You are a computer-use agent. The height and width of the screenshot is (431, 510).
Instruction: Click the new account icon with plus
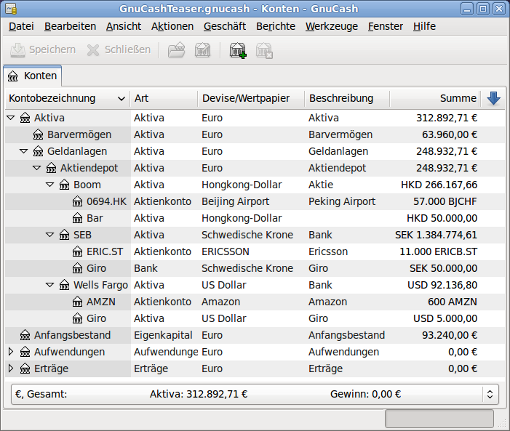[238, 50]
